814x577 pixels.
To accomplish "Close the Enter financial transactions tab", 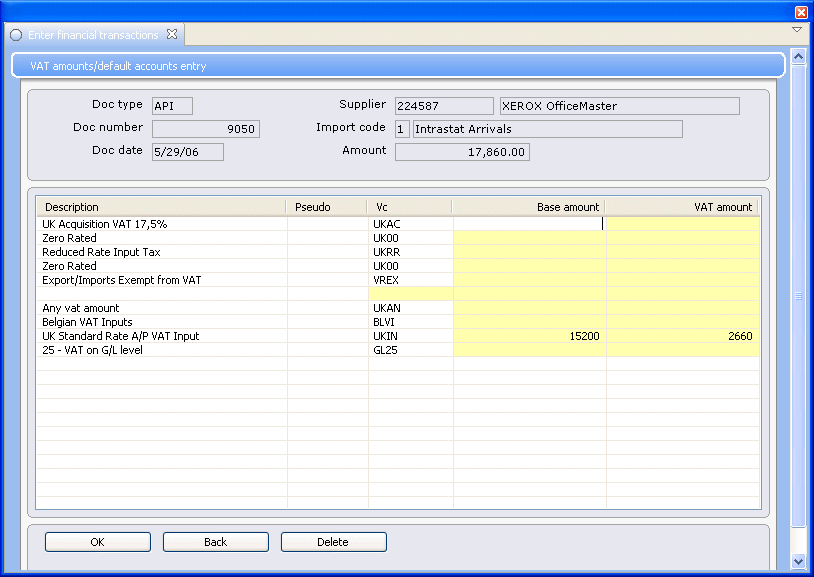I will click(x=171, y=33).
